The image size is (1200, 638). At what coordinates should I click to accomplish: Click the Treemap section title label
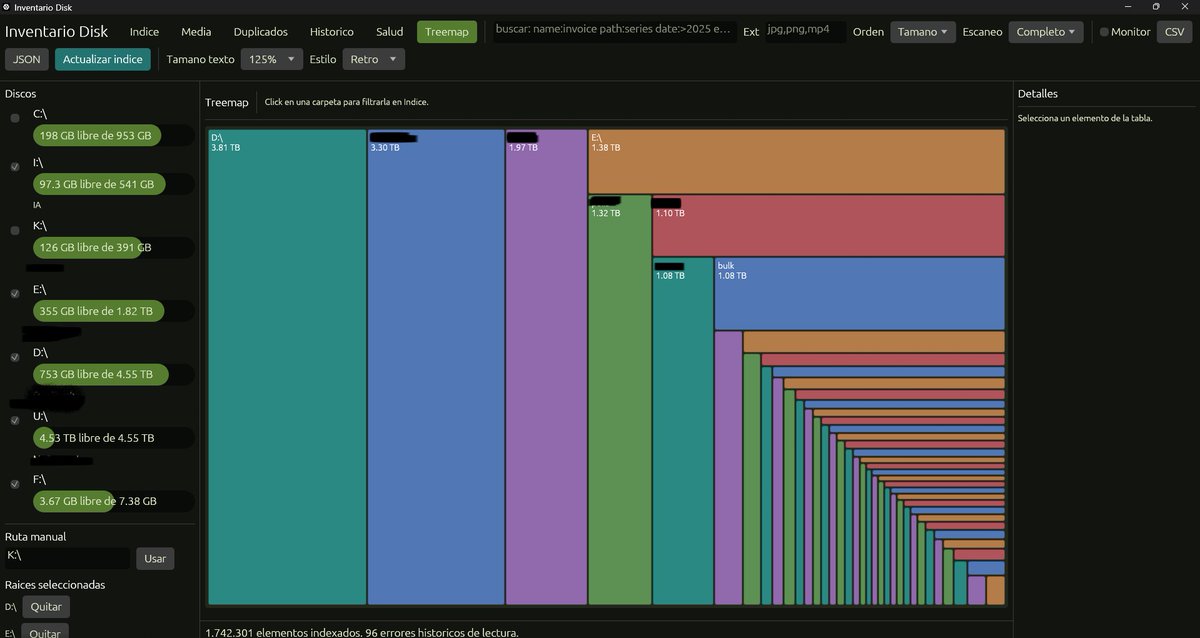226,102
